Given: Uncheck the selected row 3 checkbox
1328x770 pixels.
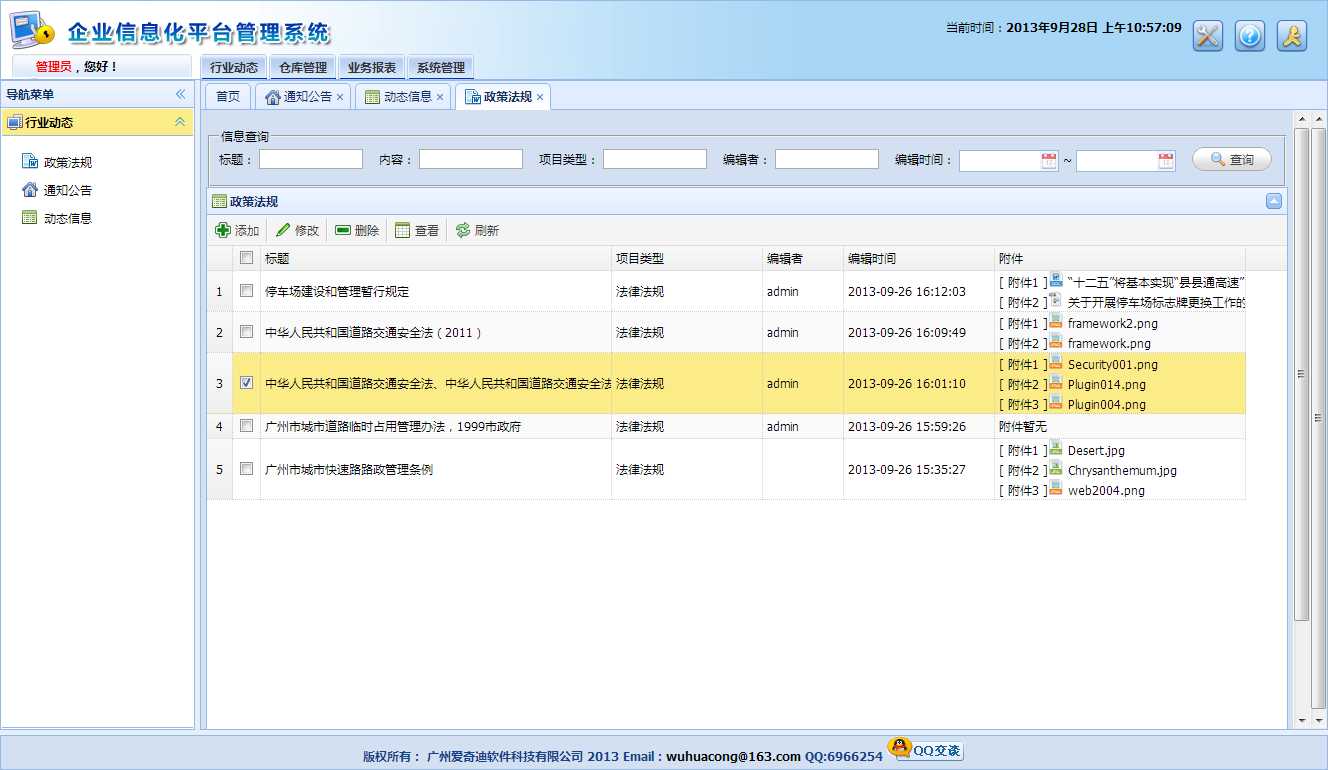Looking at the screenshot, I should [x=246, y=383].
